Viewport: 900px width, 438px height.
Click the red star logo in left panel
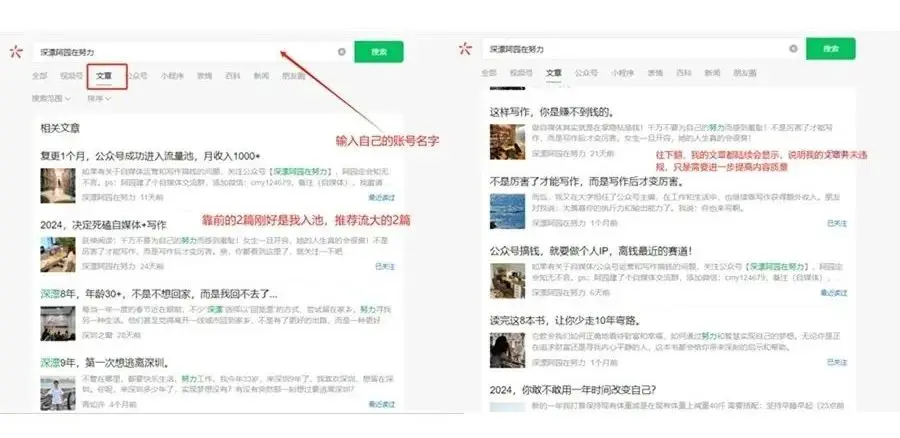tap(14, 51)
